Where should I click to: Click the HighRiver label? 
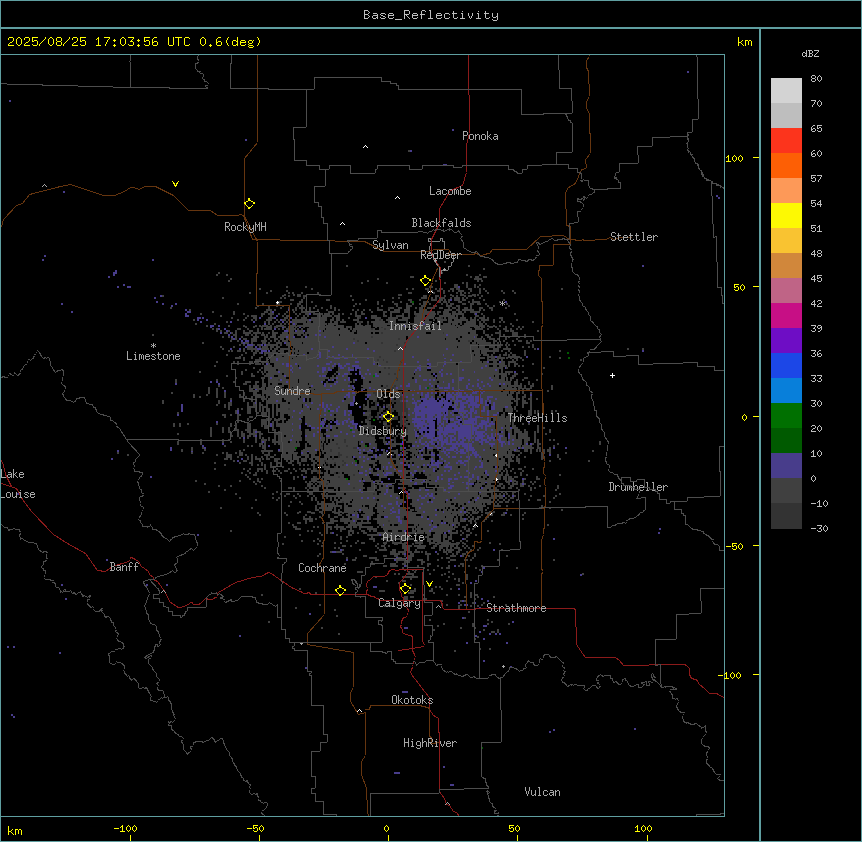[x=430, y=743]
